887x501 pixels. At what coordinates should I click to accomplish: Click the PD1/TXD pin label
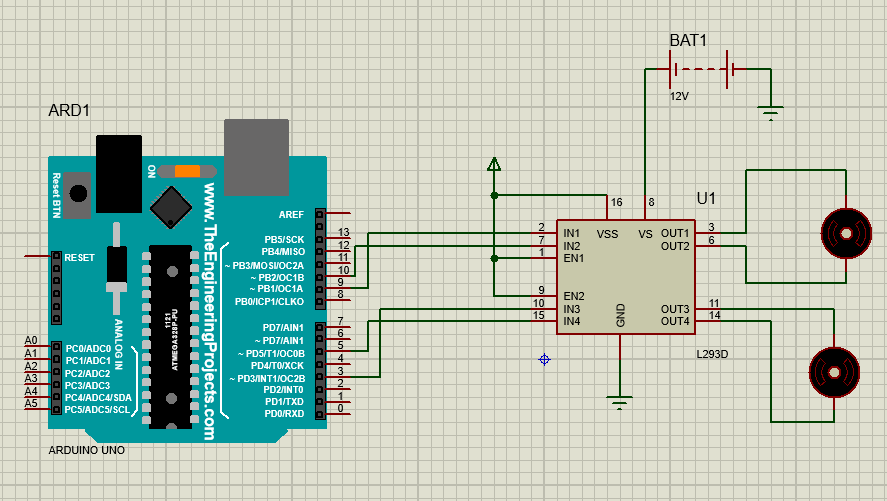pyautogui.click(x=284, y=401)
